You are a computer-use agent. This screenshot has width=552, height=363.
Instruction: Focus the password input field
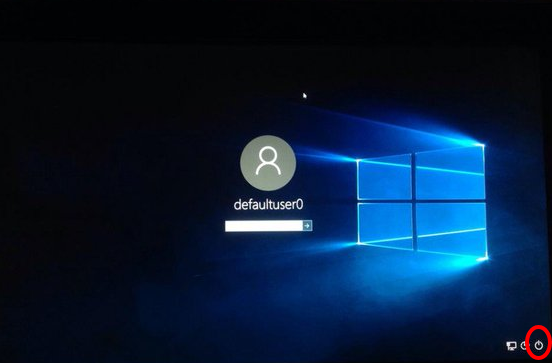tap(264, 226)
